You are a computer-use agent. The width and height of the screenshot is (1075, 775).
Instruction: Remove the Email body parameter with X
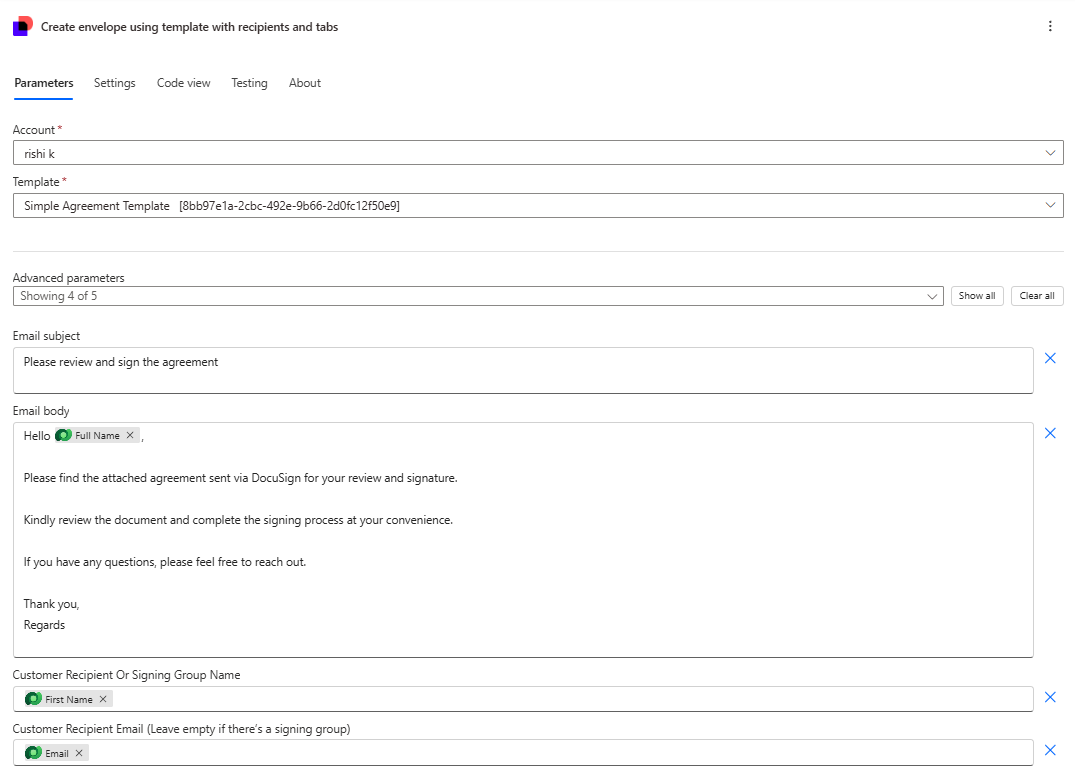click(1050, 433)
